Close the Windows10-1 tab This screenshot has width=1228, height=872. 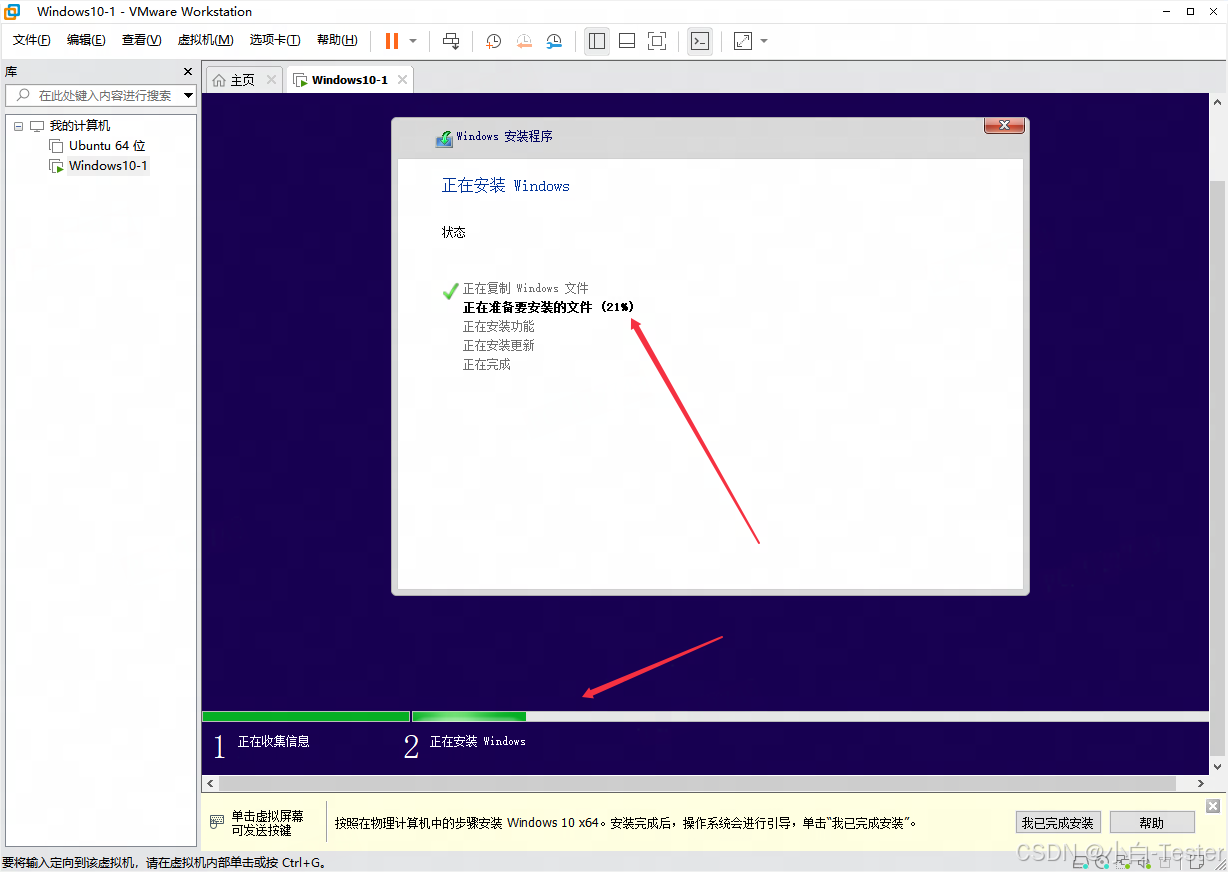[402, 80]
